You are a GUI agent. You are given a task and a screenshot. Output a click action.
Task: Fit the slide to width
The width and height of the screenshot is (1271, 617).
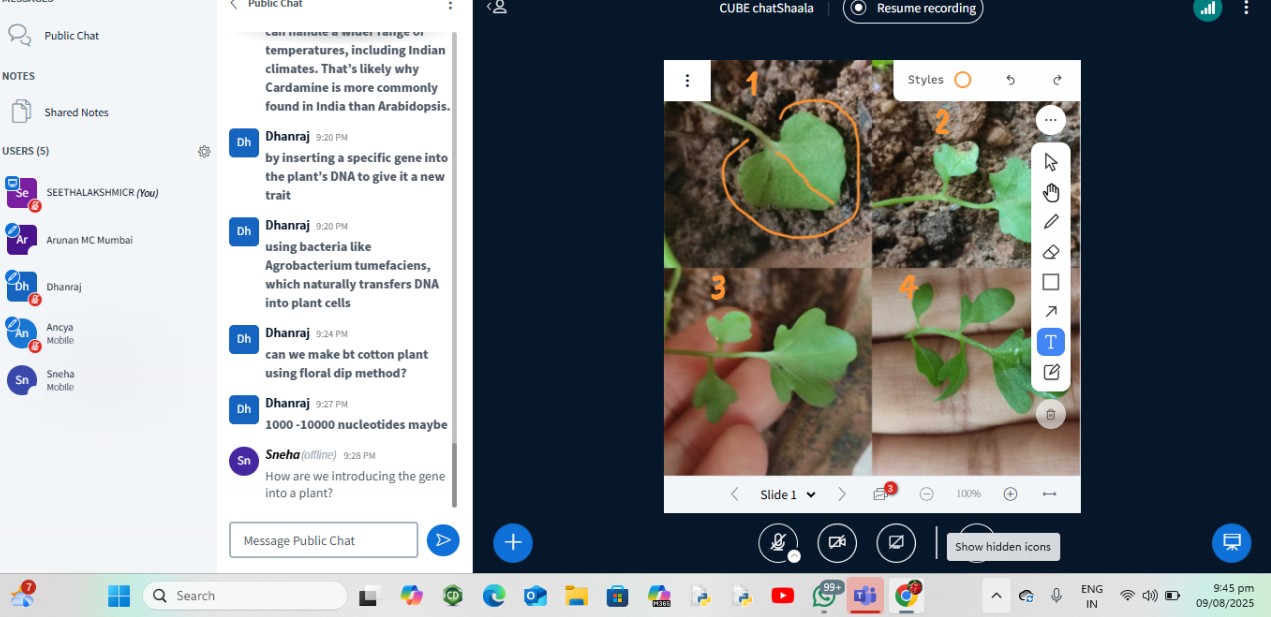(1049, 494)
